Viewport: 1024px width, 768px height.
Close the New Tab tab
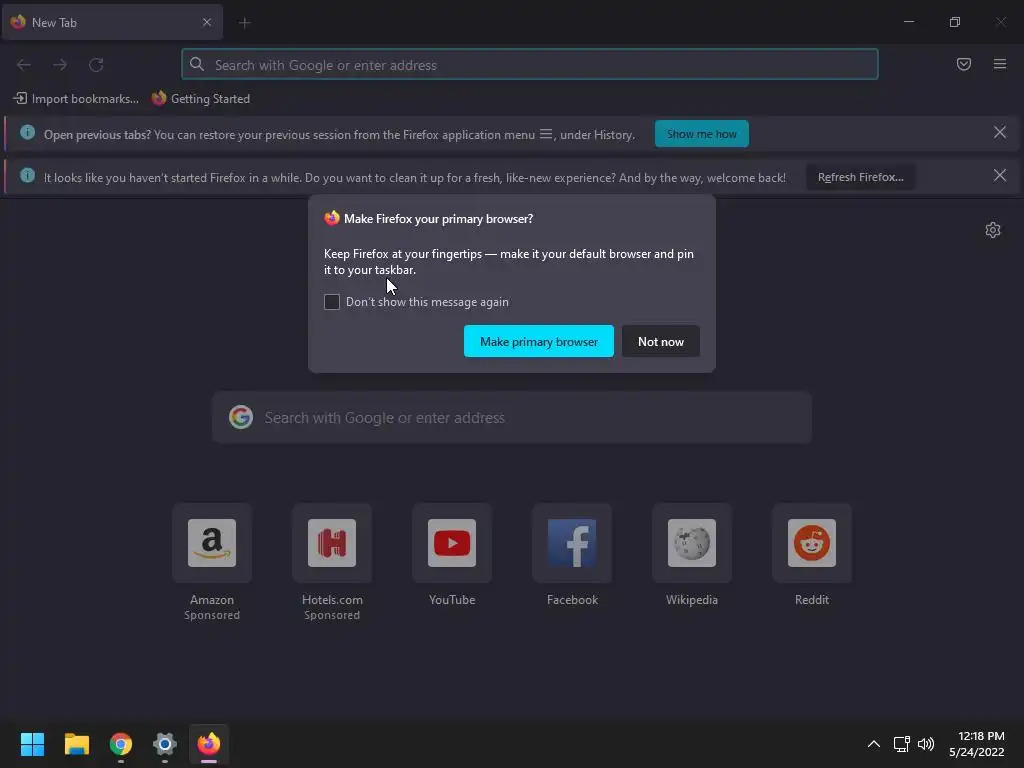(206, 22)
